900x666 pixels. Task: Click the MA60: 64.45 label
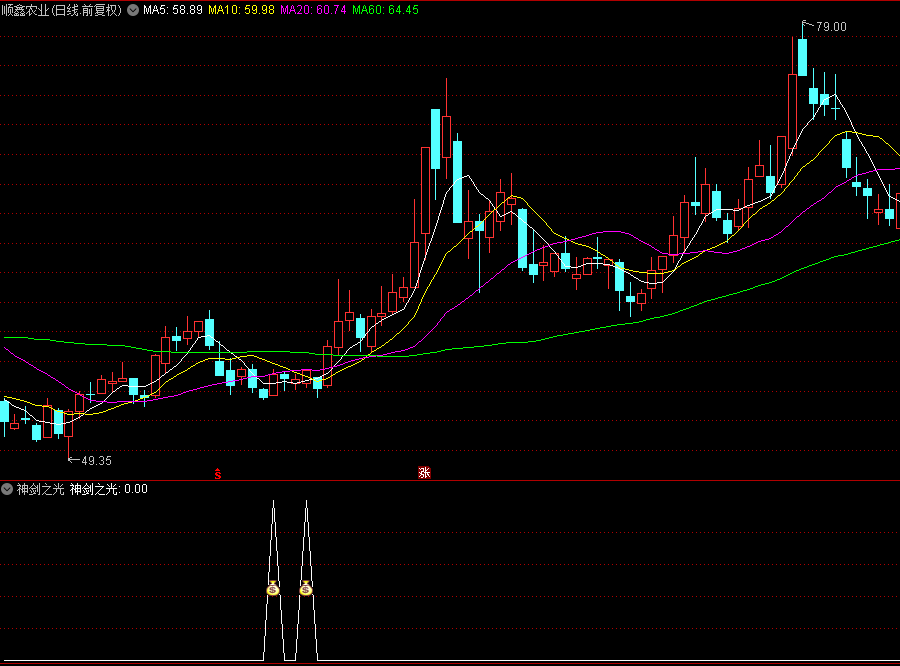tap(385, 10)
